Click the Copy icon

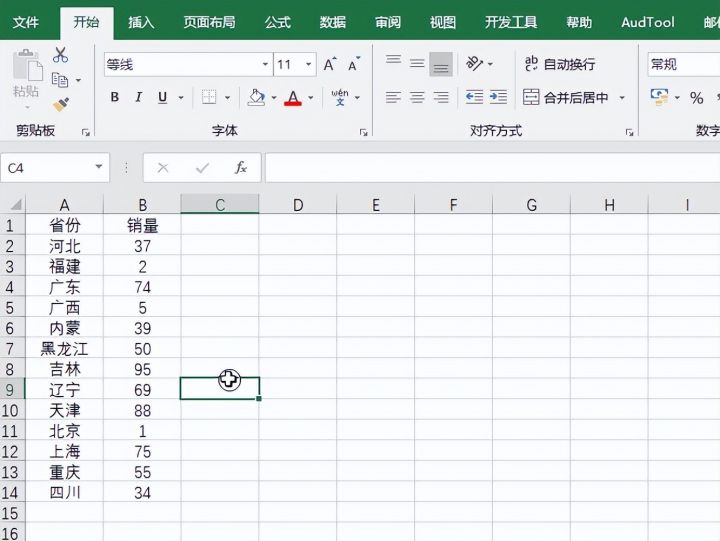60,80
